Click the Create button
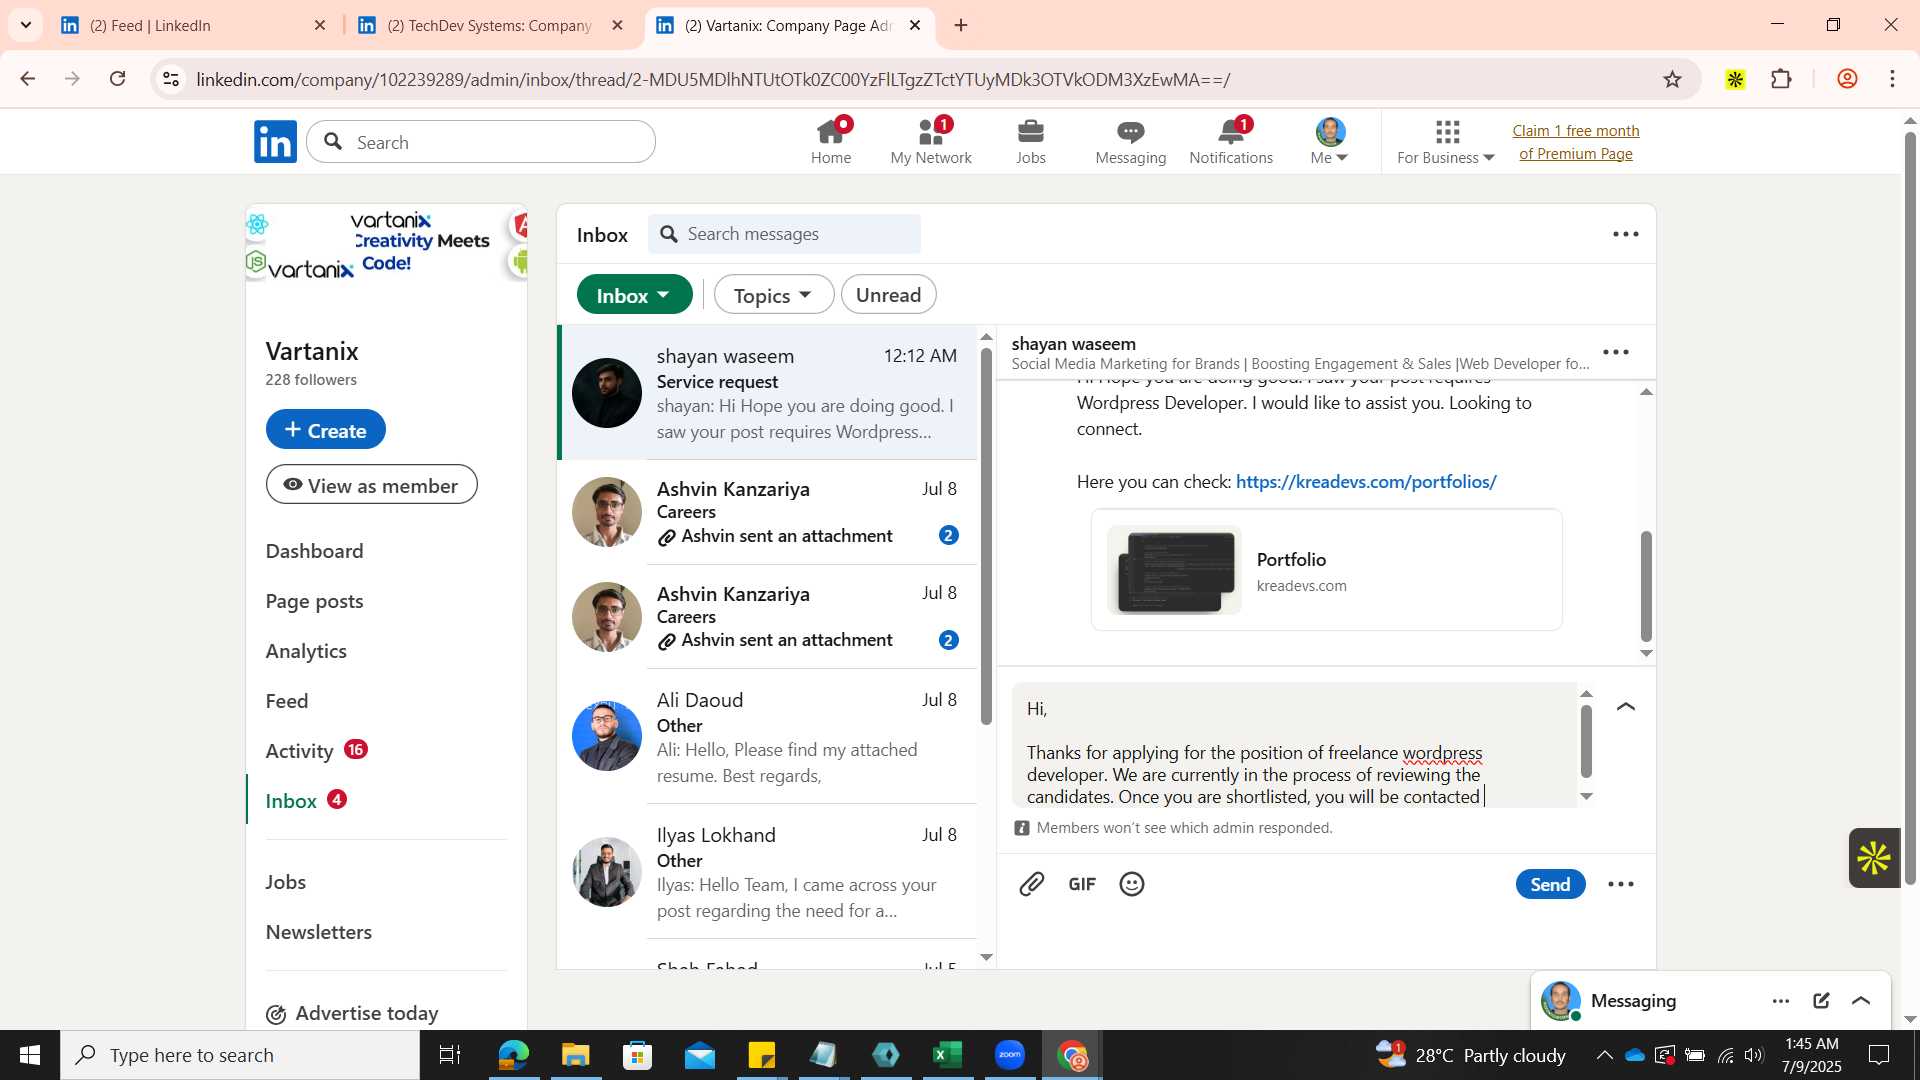This screenshot has height=1080, width=1920. click(325, 429)
